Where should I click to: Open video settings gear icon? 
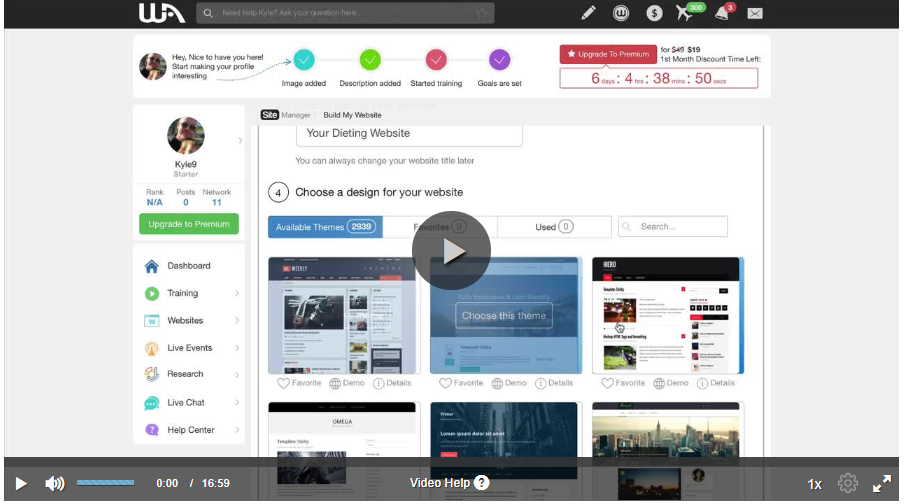pos(847,483)
